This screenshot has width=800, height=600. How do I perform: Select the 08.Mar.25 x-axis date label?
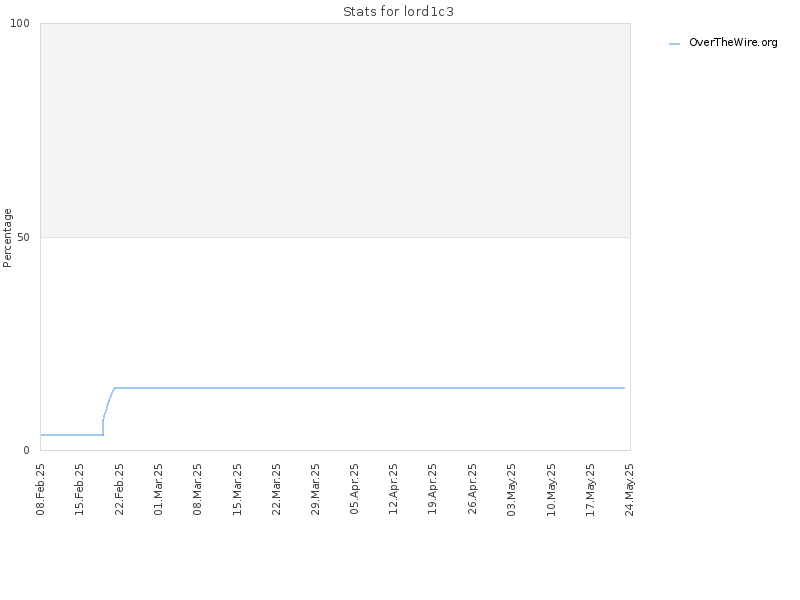pos(197,489)
